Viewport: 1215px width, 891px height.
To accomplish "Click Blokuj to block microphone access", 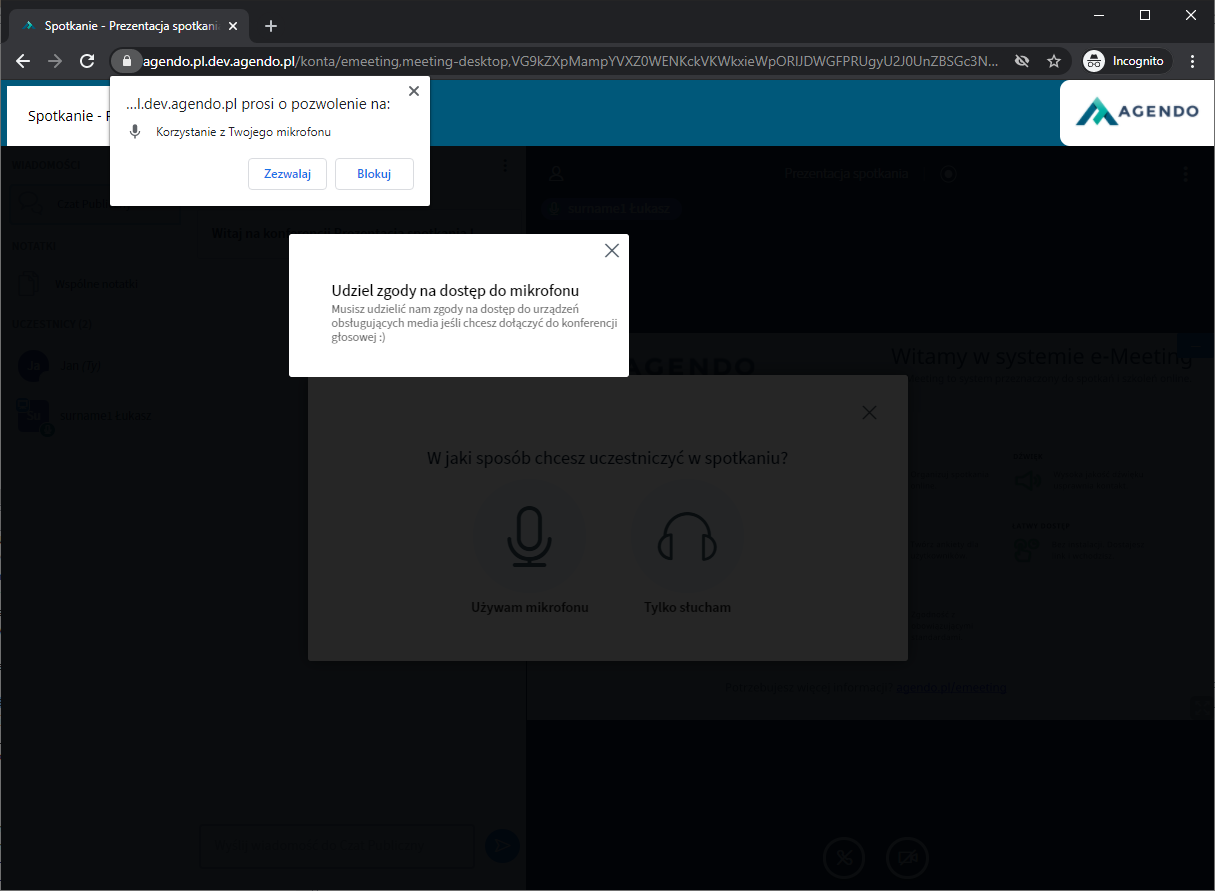I will point(374,174).
